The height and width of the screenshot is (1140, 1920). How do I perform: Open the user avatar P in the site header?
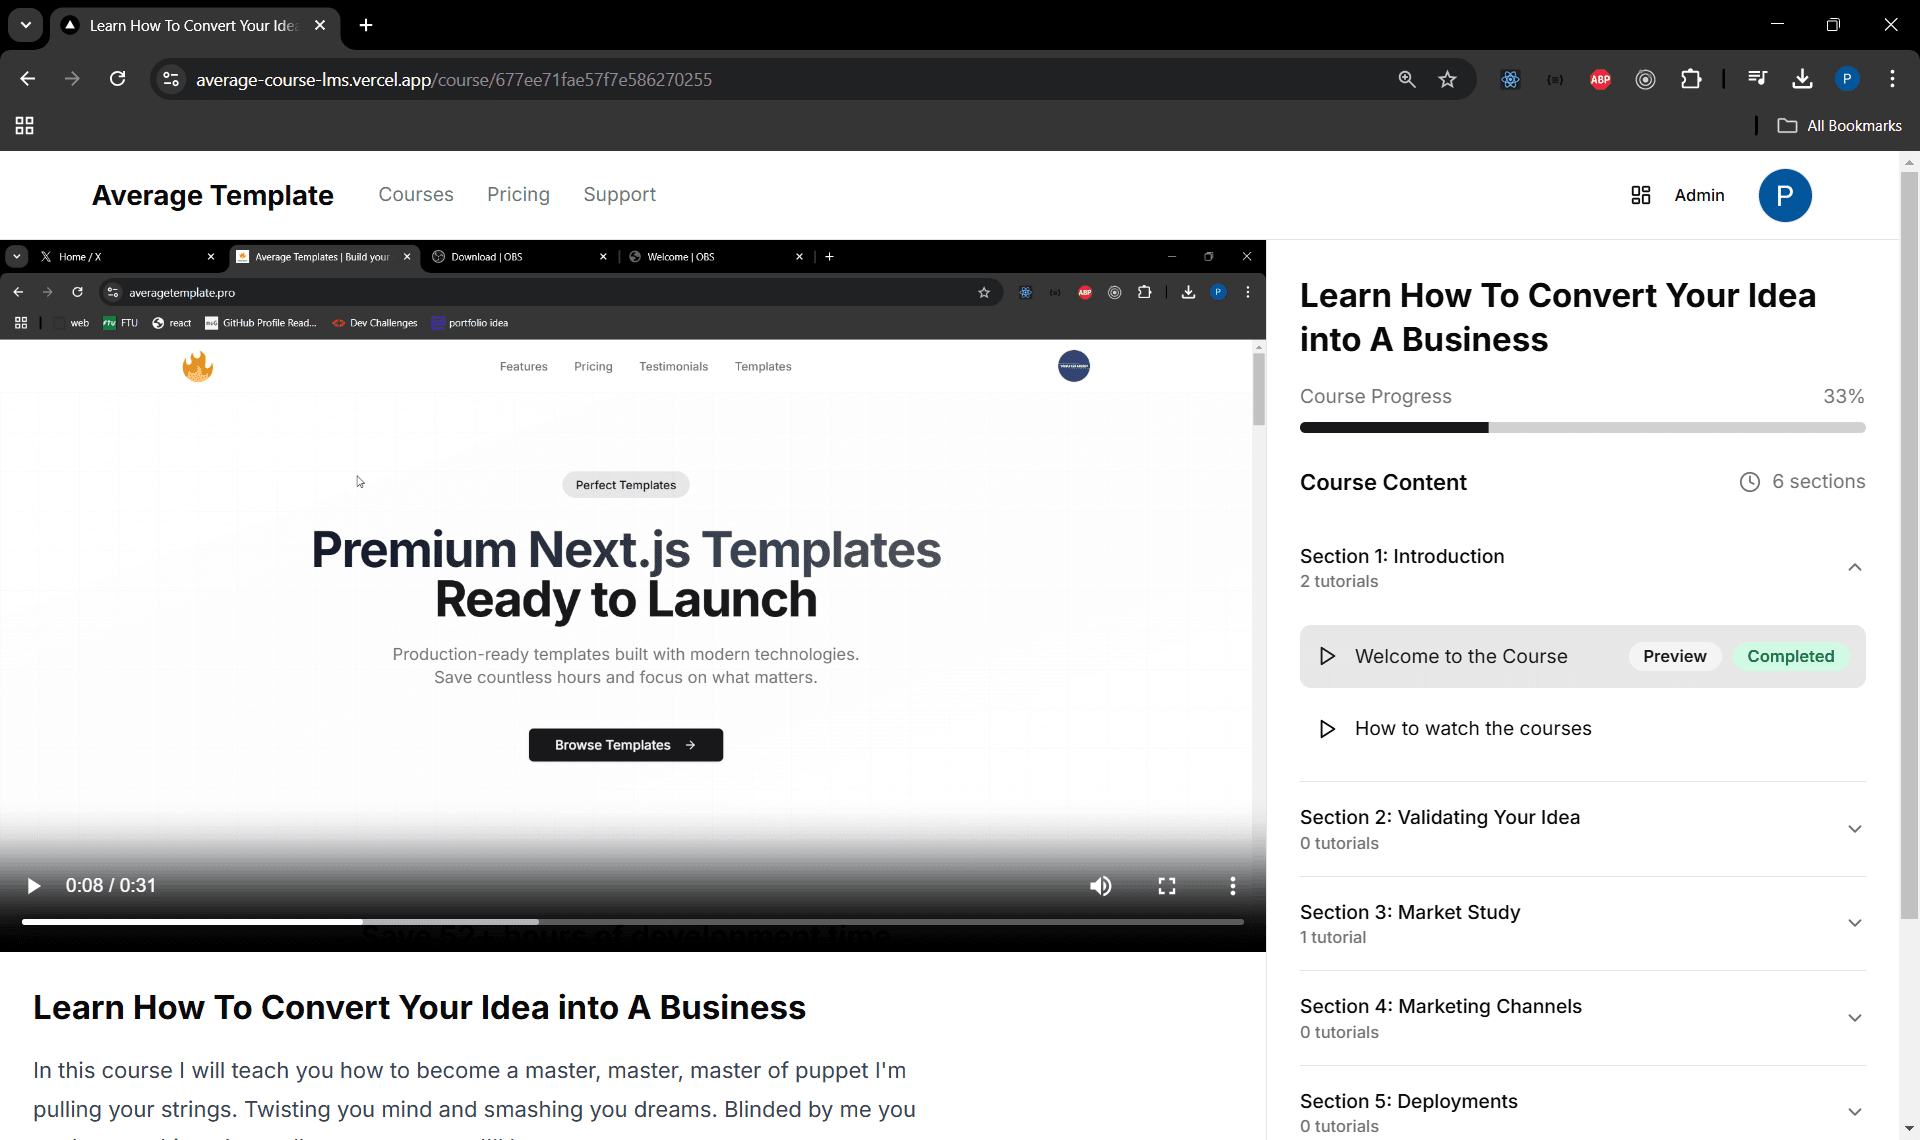(1784, 195)
